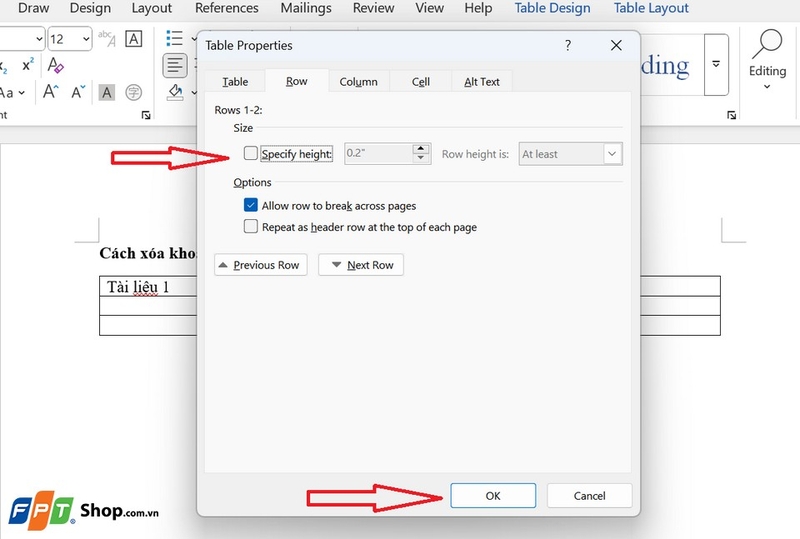This screenshot has height=539, width=800.
Task: Switch to the Cell tab
Action: 420,82
